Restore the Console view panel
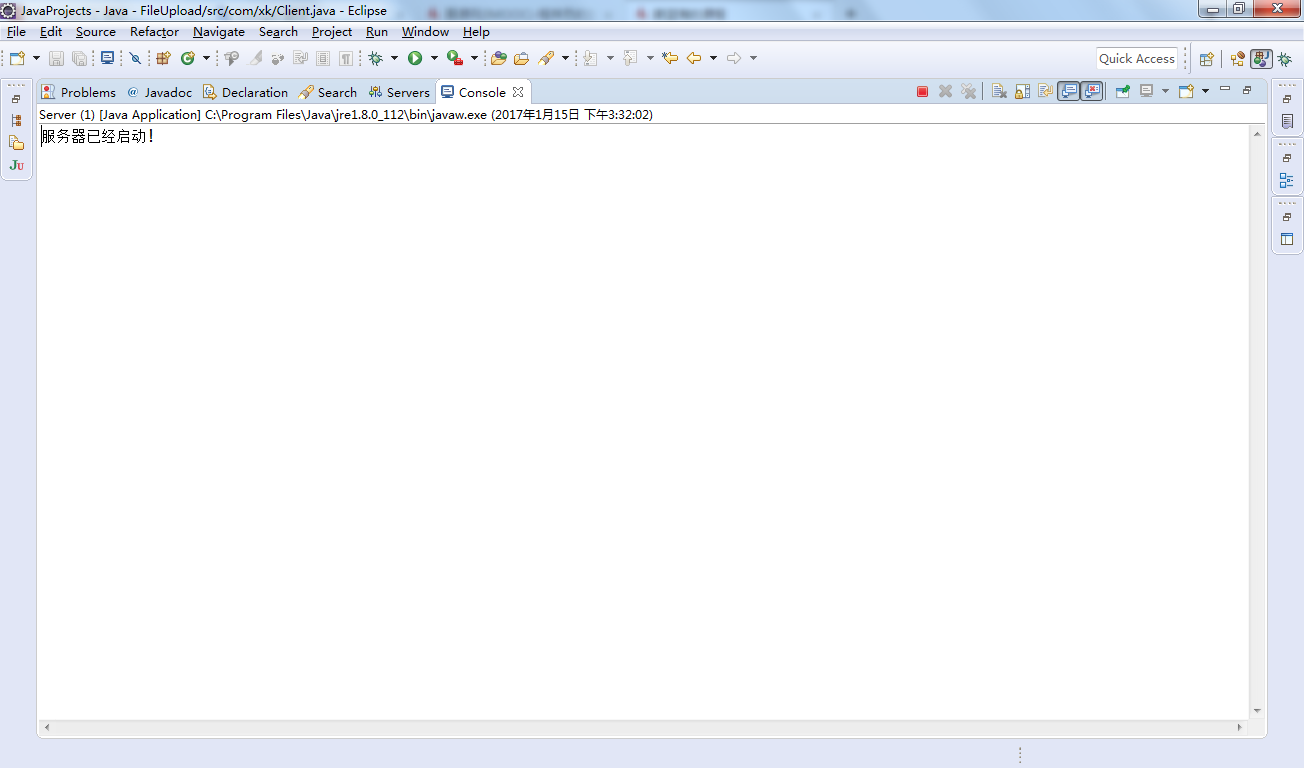This screenshot has height=768, width=1304. (x=1247, y=90)
